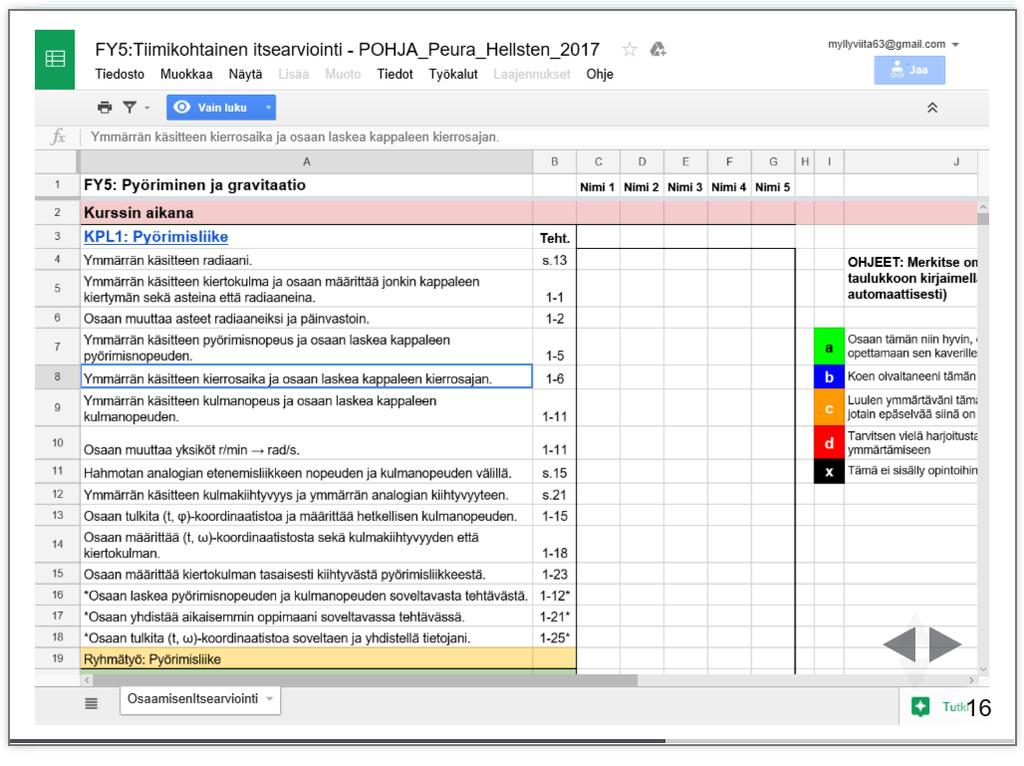Open the all sheets list icon

[91, 703]
